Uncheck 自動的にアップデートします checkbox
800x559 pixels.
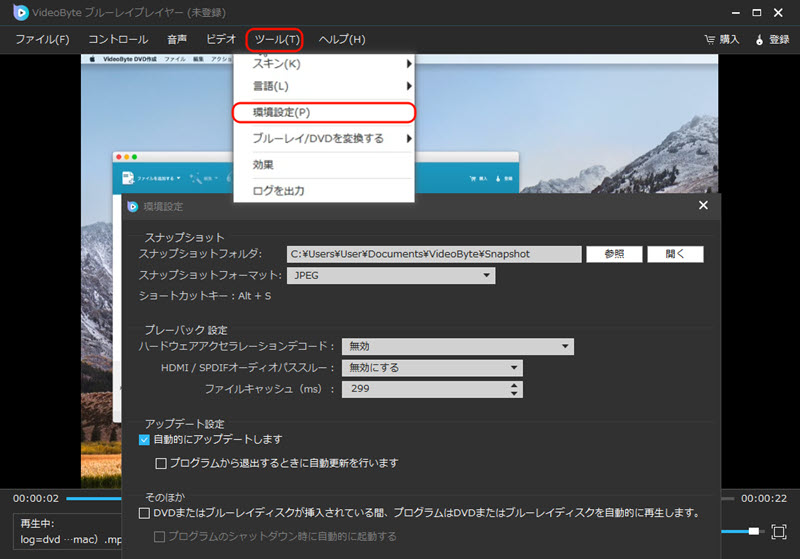coord(144,440)
